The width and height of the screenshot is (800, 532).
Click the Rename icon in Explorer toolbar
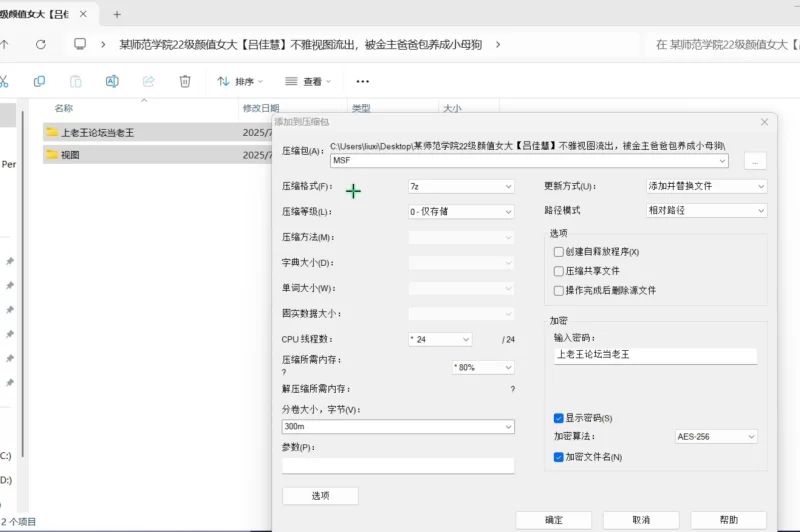[x=112, y=81]
